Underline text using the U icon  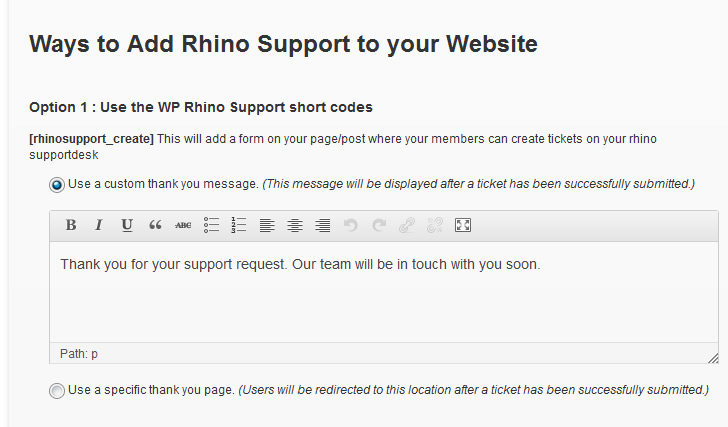pyautogui.click(x=127, y=225)
